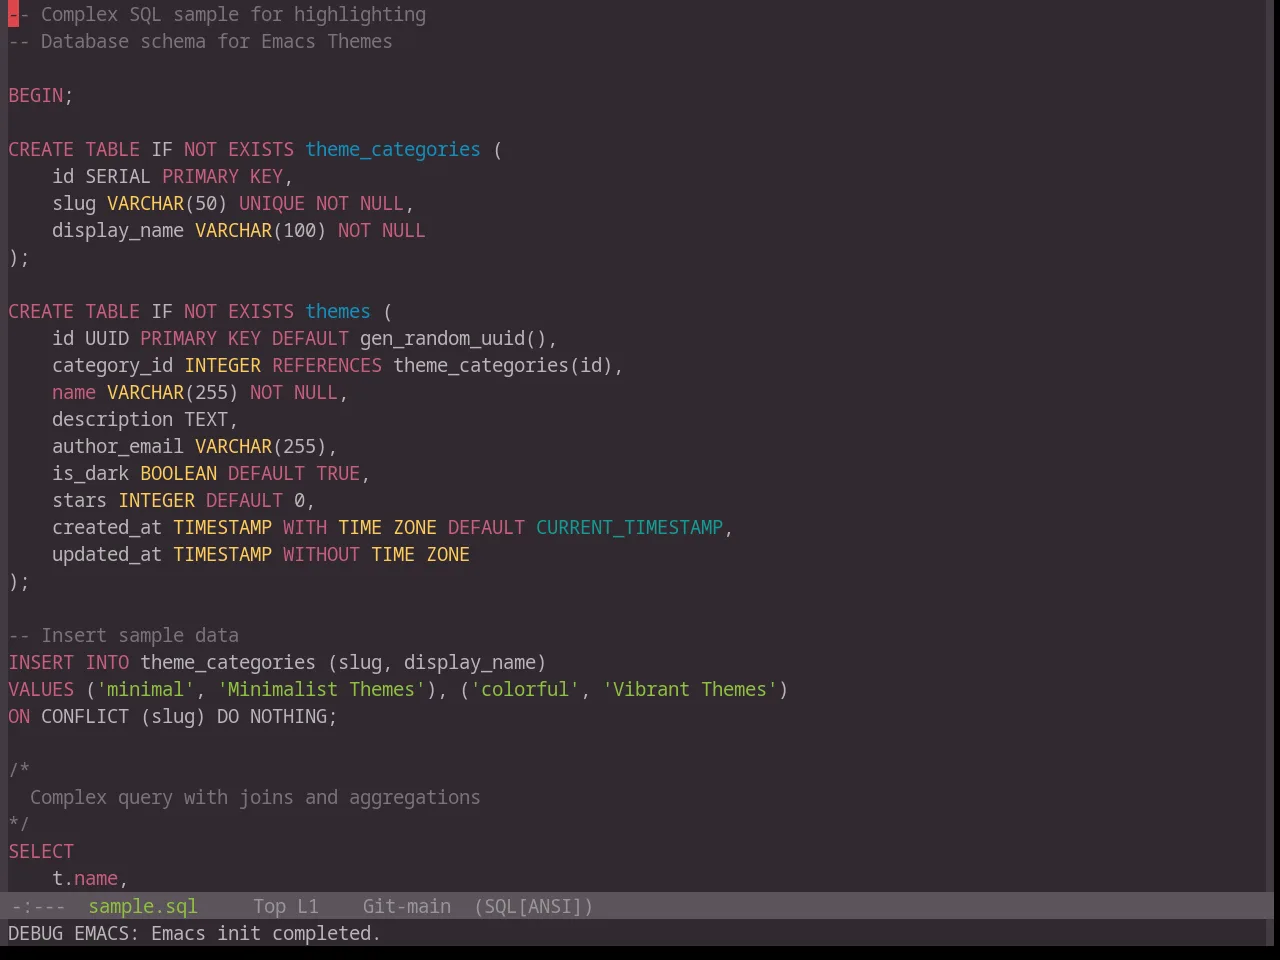Viewport: 1280px width, 960px height.
Task: Click the 'Complex SQL sample for highlighting' comment
Action: pos(217,14)
